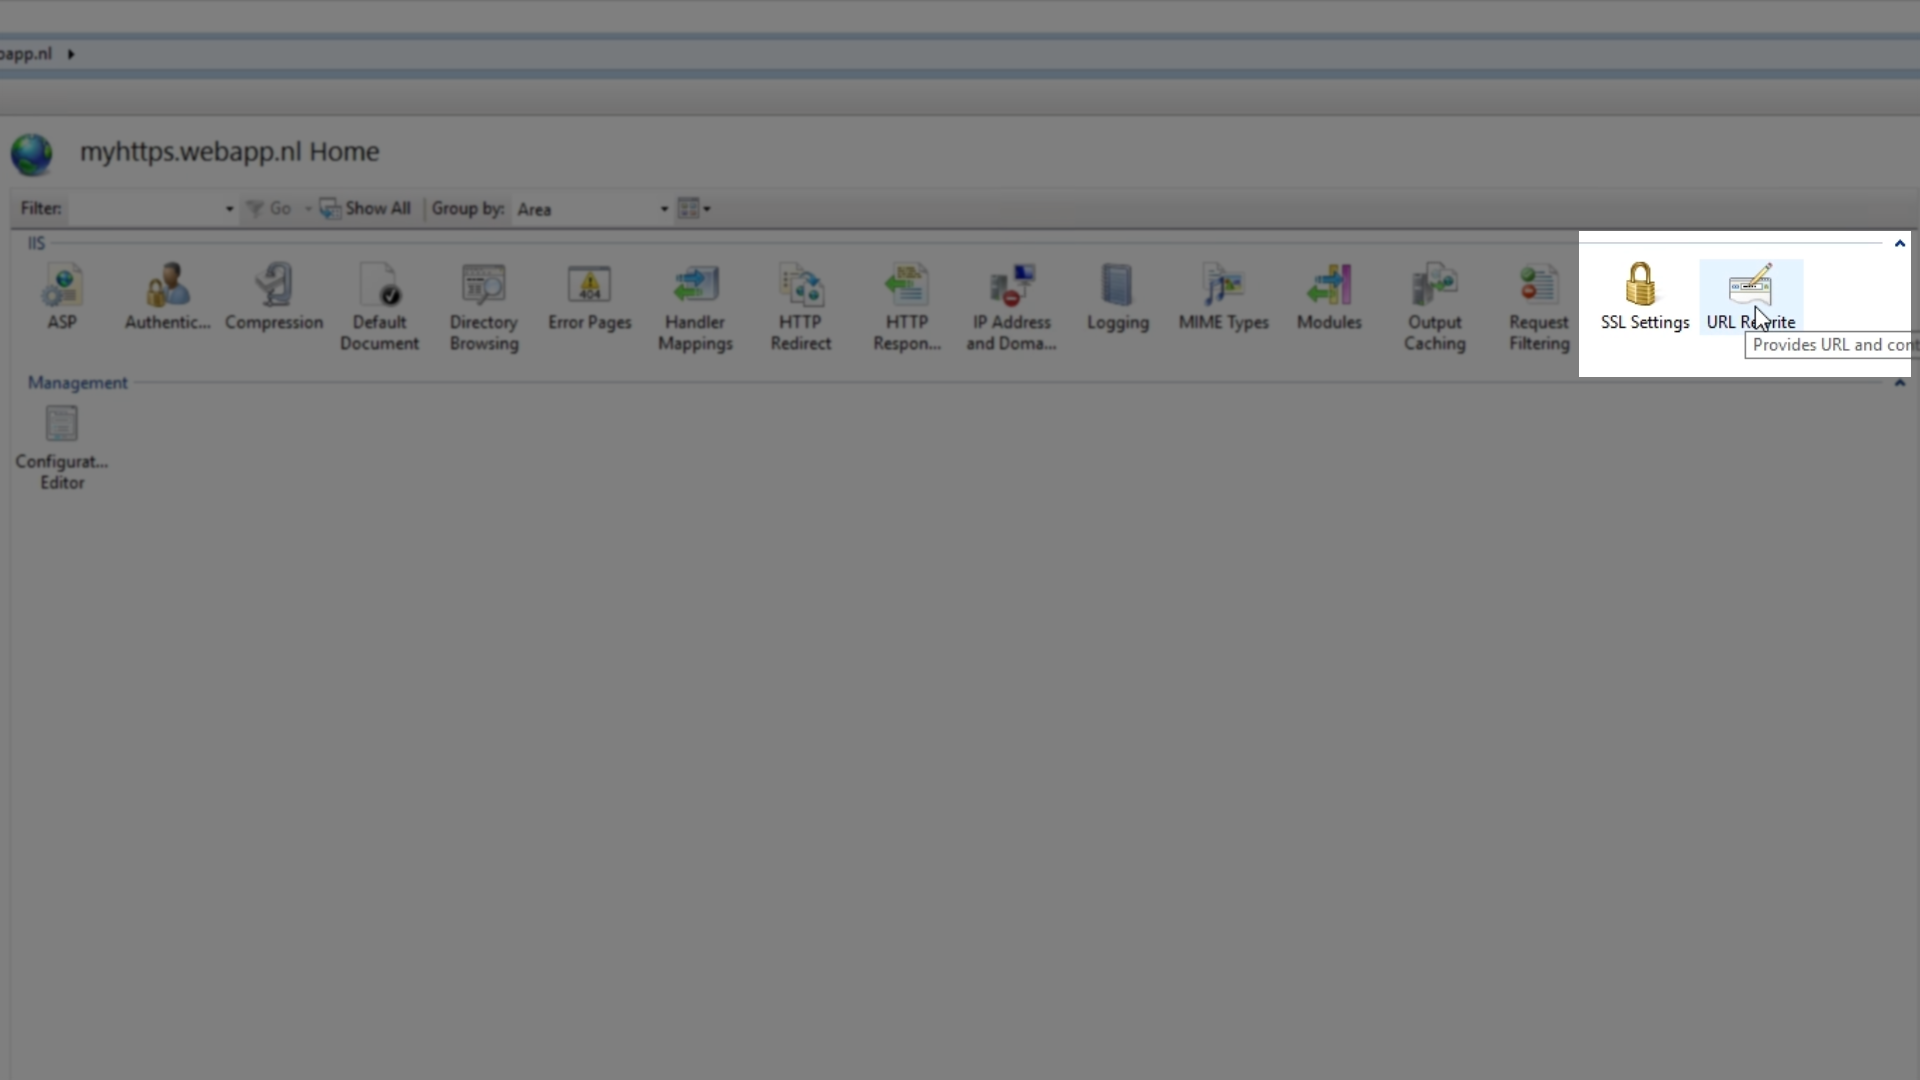Collapse the Management section chevron
Viewport: 1920px width, 1080px height.
click(1899, 383)
